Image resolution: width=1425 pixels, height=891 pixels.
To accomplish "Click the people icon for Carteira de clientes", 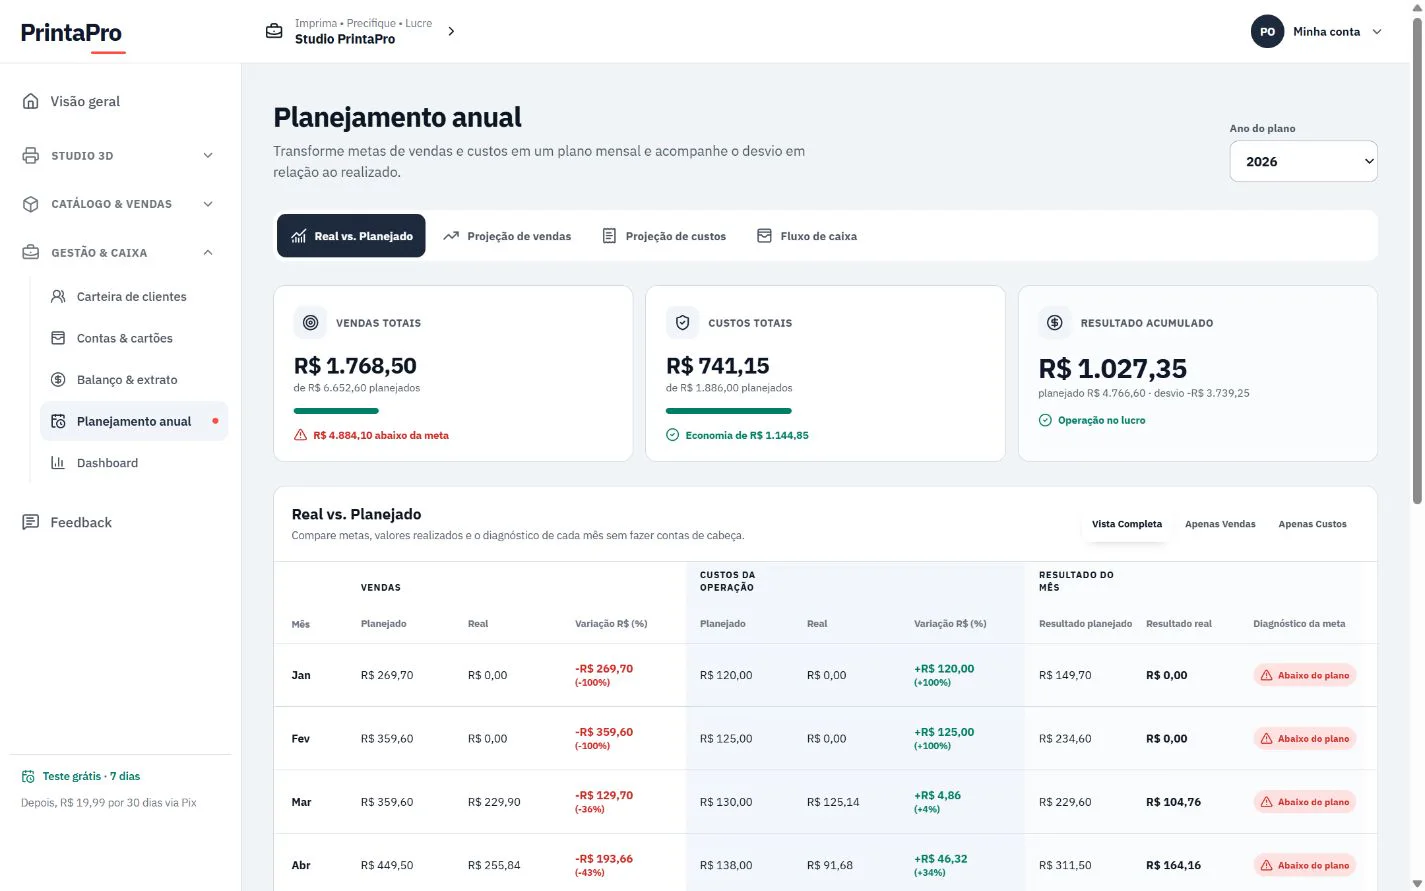I will click(x=58, y=296).
